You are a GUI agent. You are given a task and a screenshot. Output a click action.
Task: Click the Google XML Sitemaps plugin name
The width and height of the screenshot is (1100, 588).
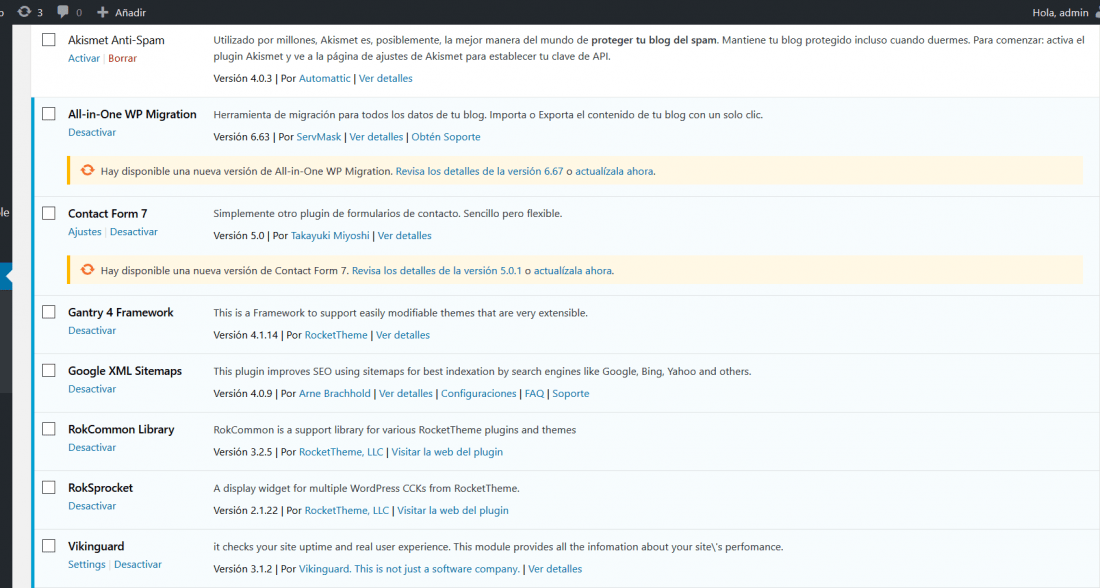point(125,370)
